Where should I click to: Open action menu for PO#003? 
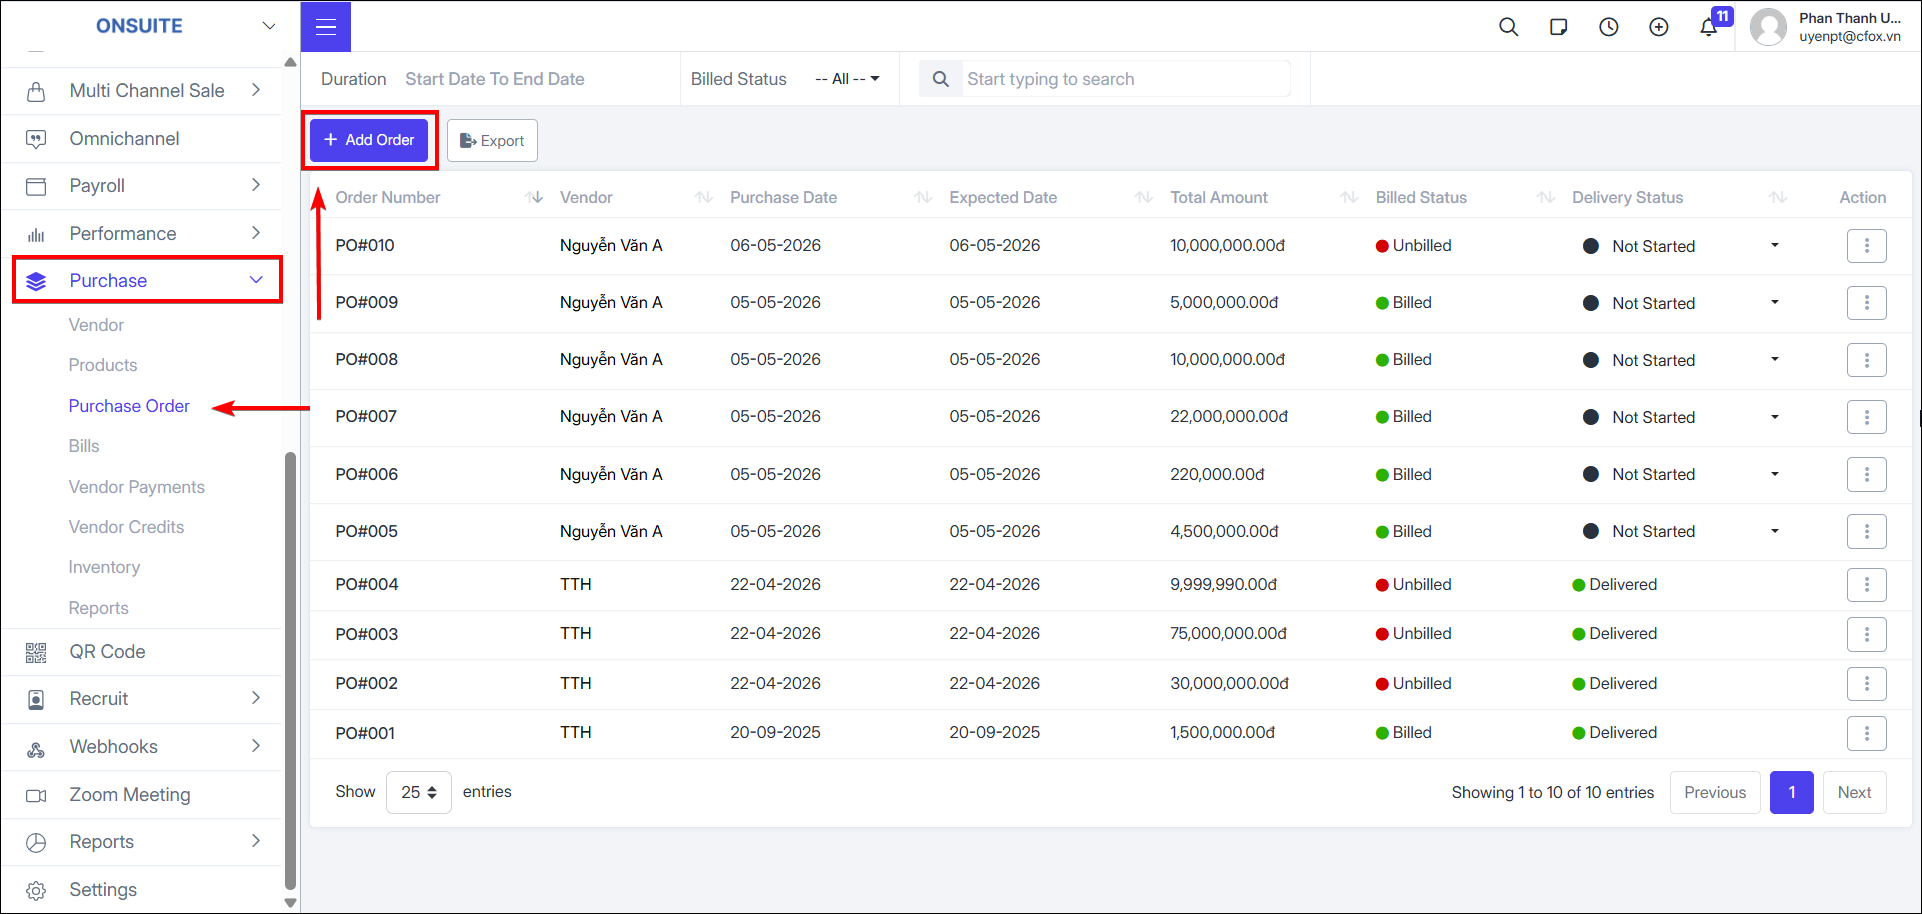[1866, 634]
